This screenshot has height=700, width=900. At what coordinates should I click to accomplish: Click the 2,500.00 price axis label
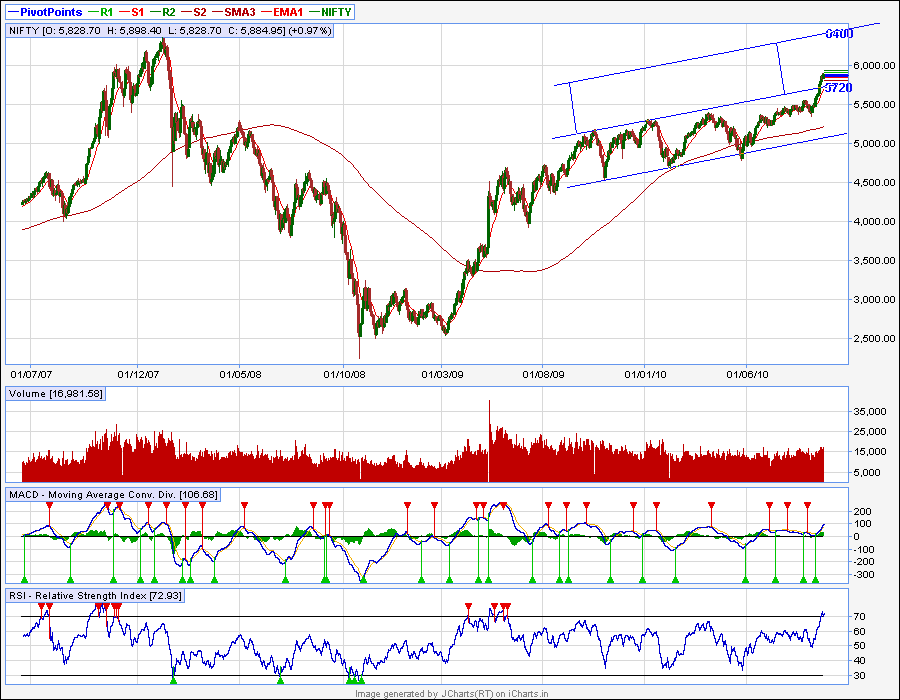(x=874, y=339)
